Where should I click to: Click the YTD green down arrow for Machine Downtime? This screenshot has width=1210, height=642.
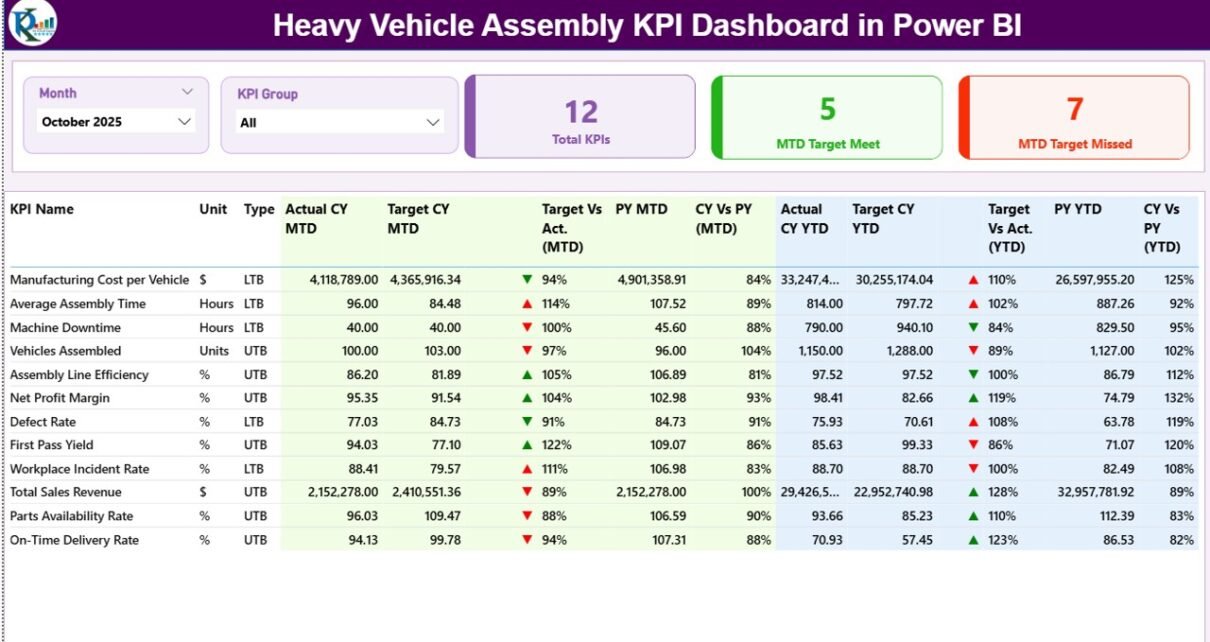coord(973,328)
